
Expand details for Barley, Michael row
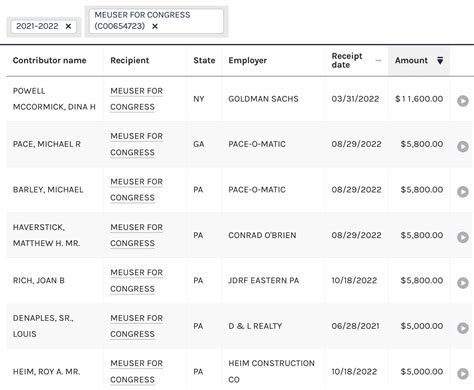tap(463, 192)
